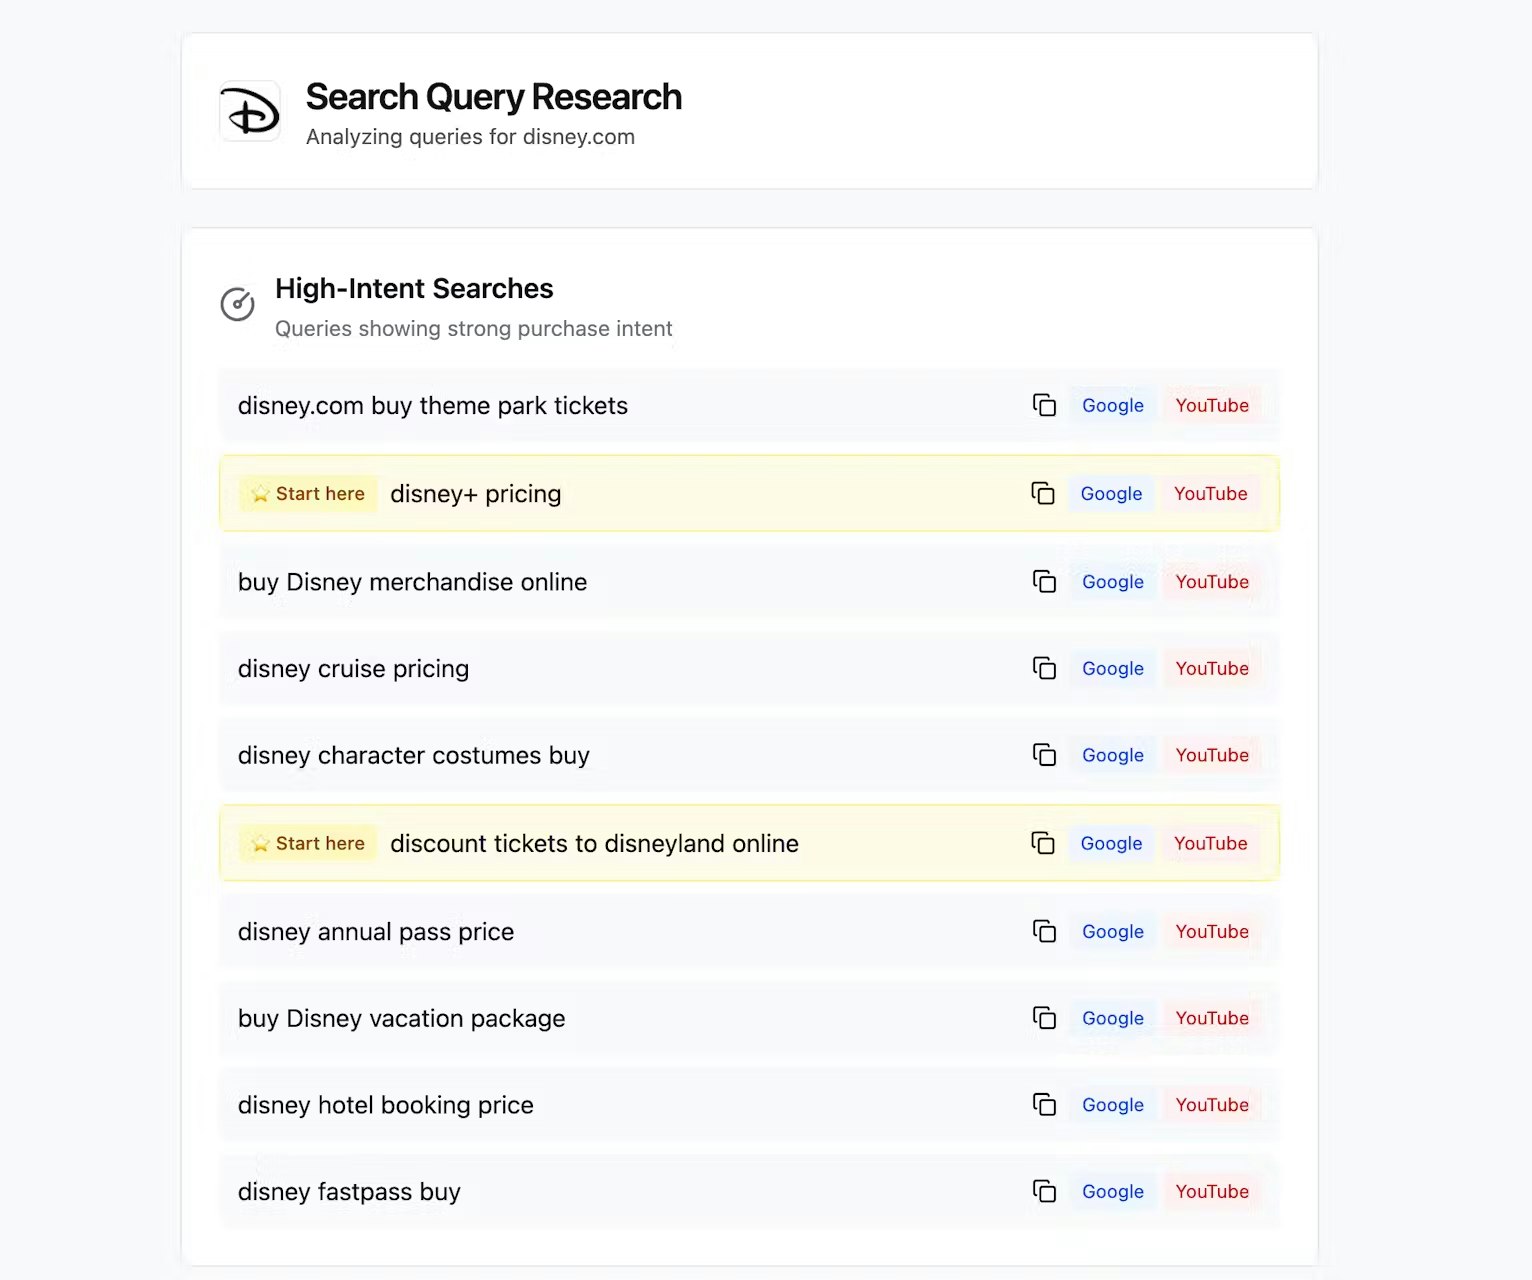Open YouTube results for 'disney character costumes buy'
Image resolution: width=1532 pixels, height=1280 pixels.
[x=1211, y=755]
